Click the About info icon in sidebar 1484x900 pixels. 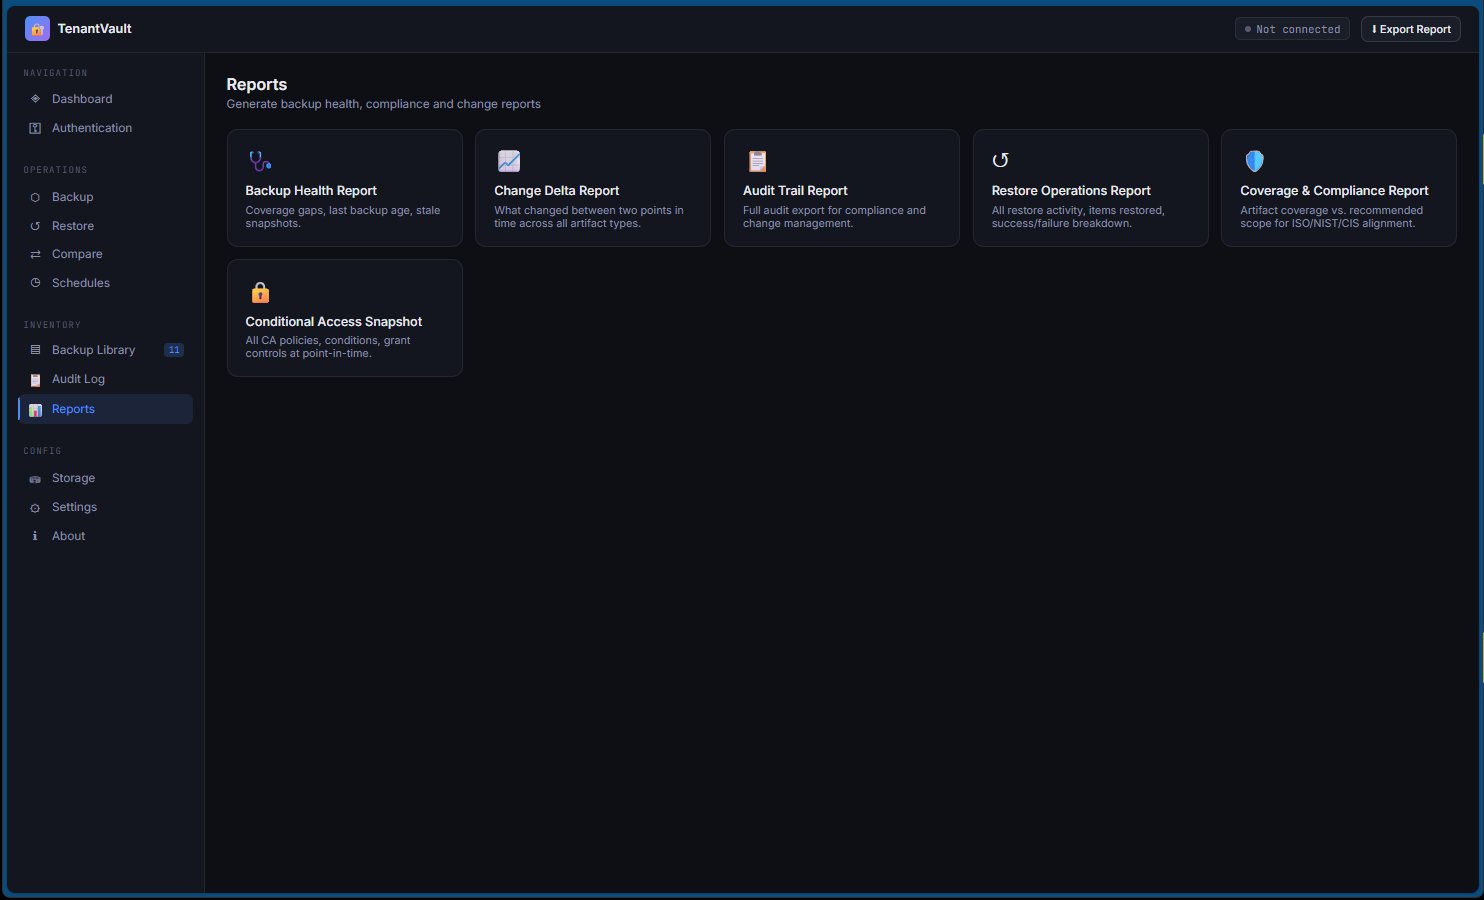(35, 536)
